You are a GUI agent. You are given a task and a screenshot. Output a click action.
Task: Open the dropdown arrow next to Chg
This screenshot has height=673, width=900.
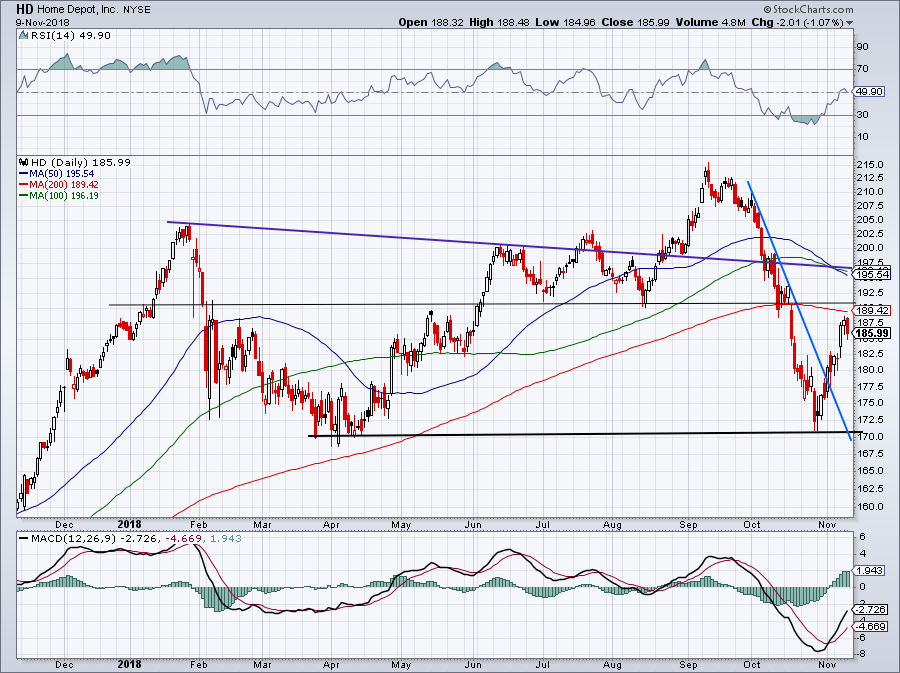tap(850, 23)
